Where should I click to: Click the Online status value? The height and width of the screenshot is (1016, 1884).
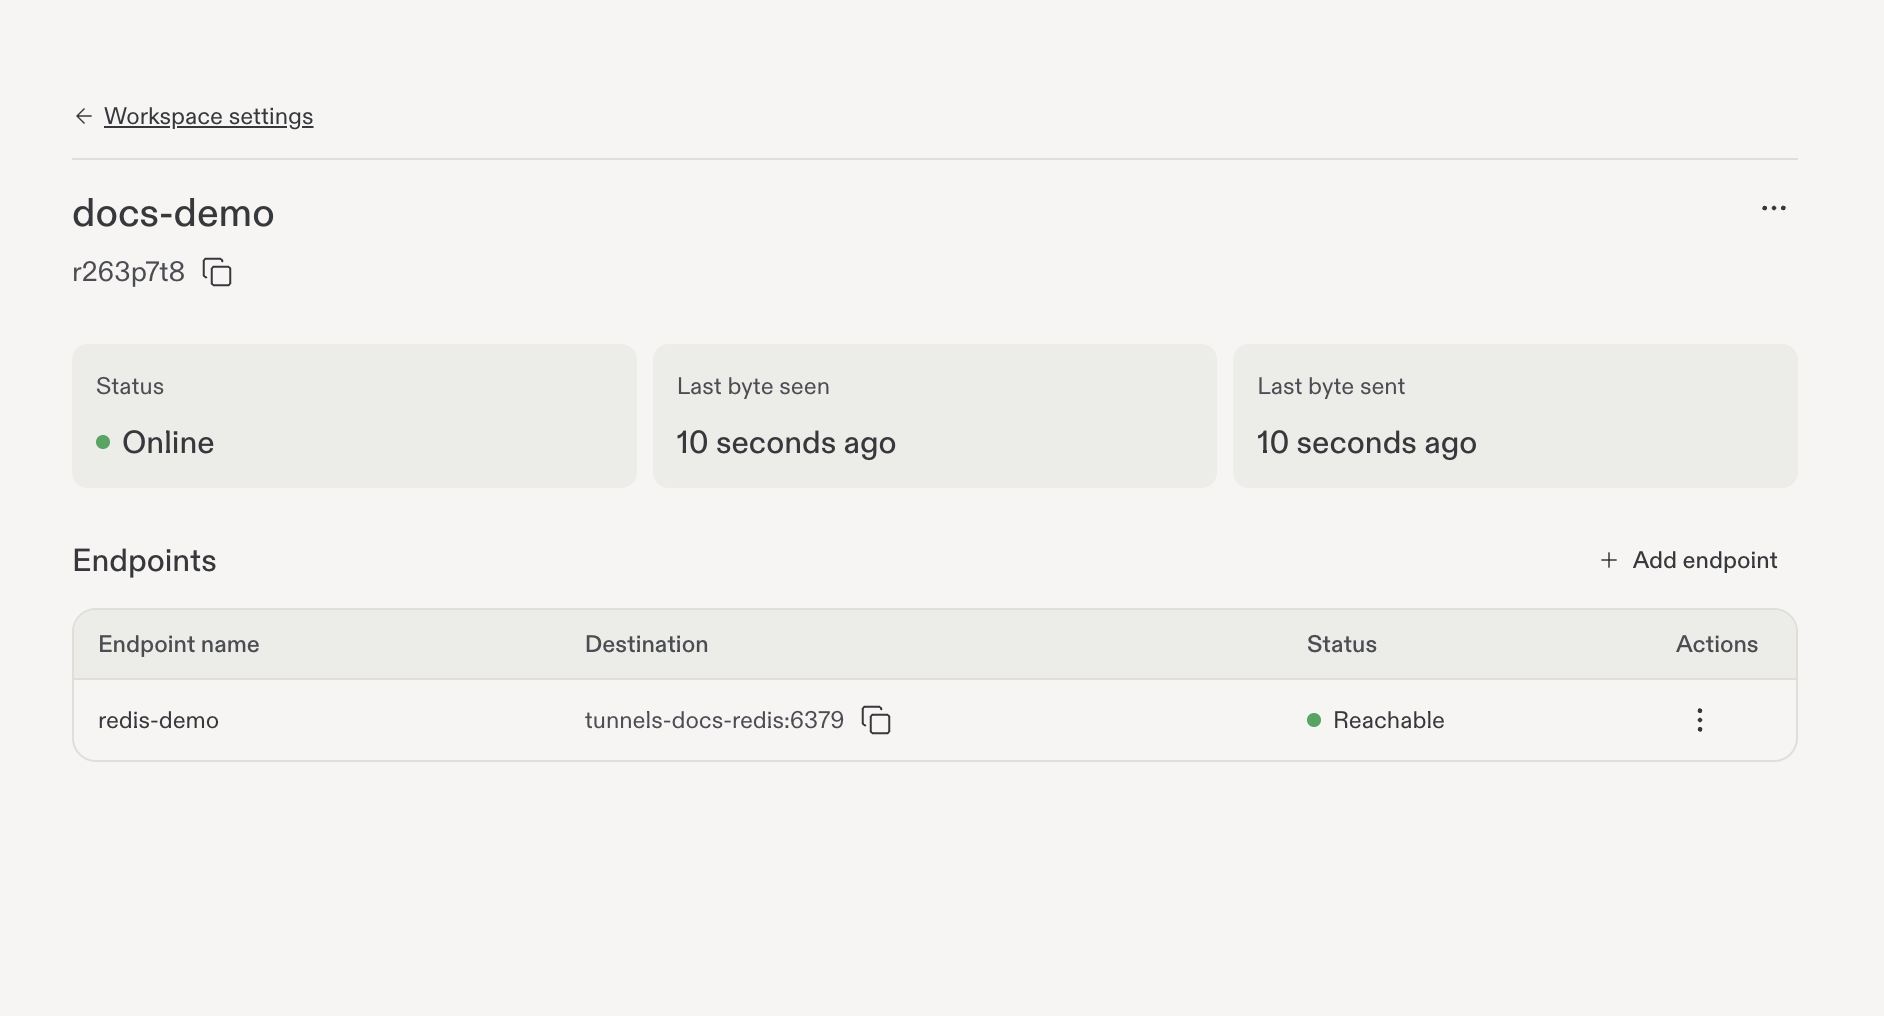(155, 442)
